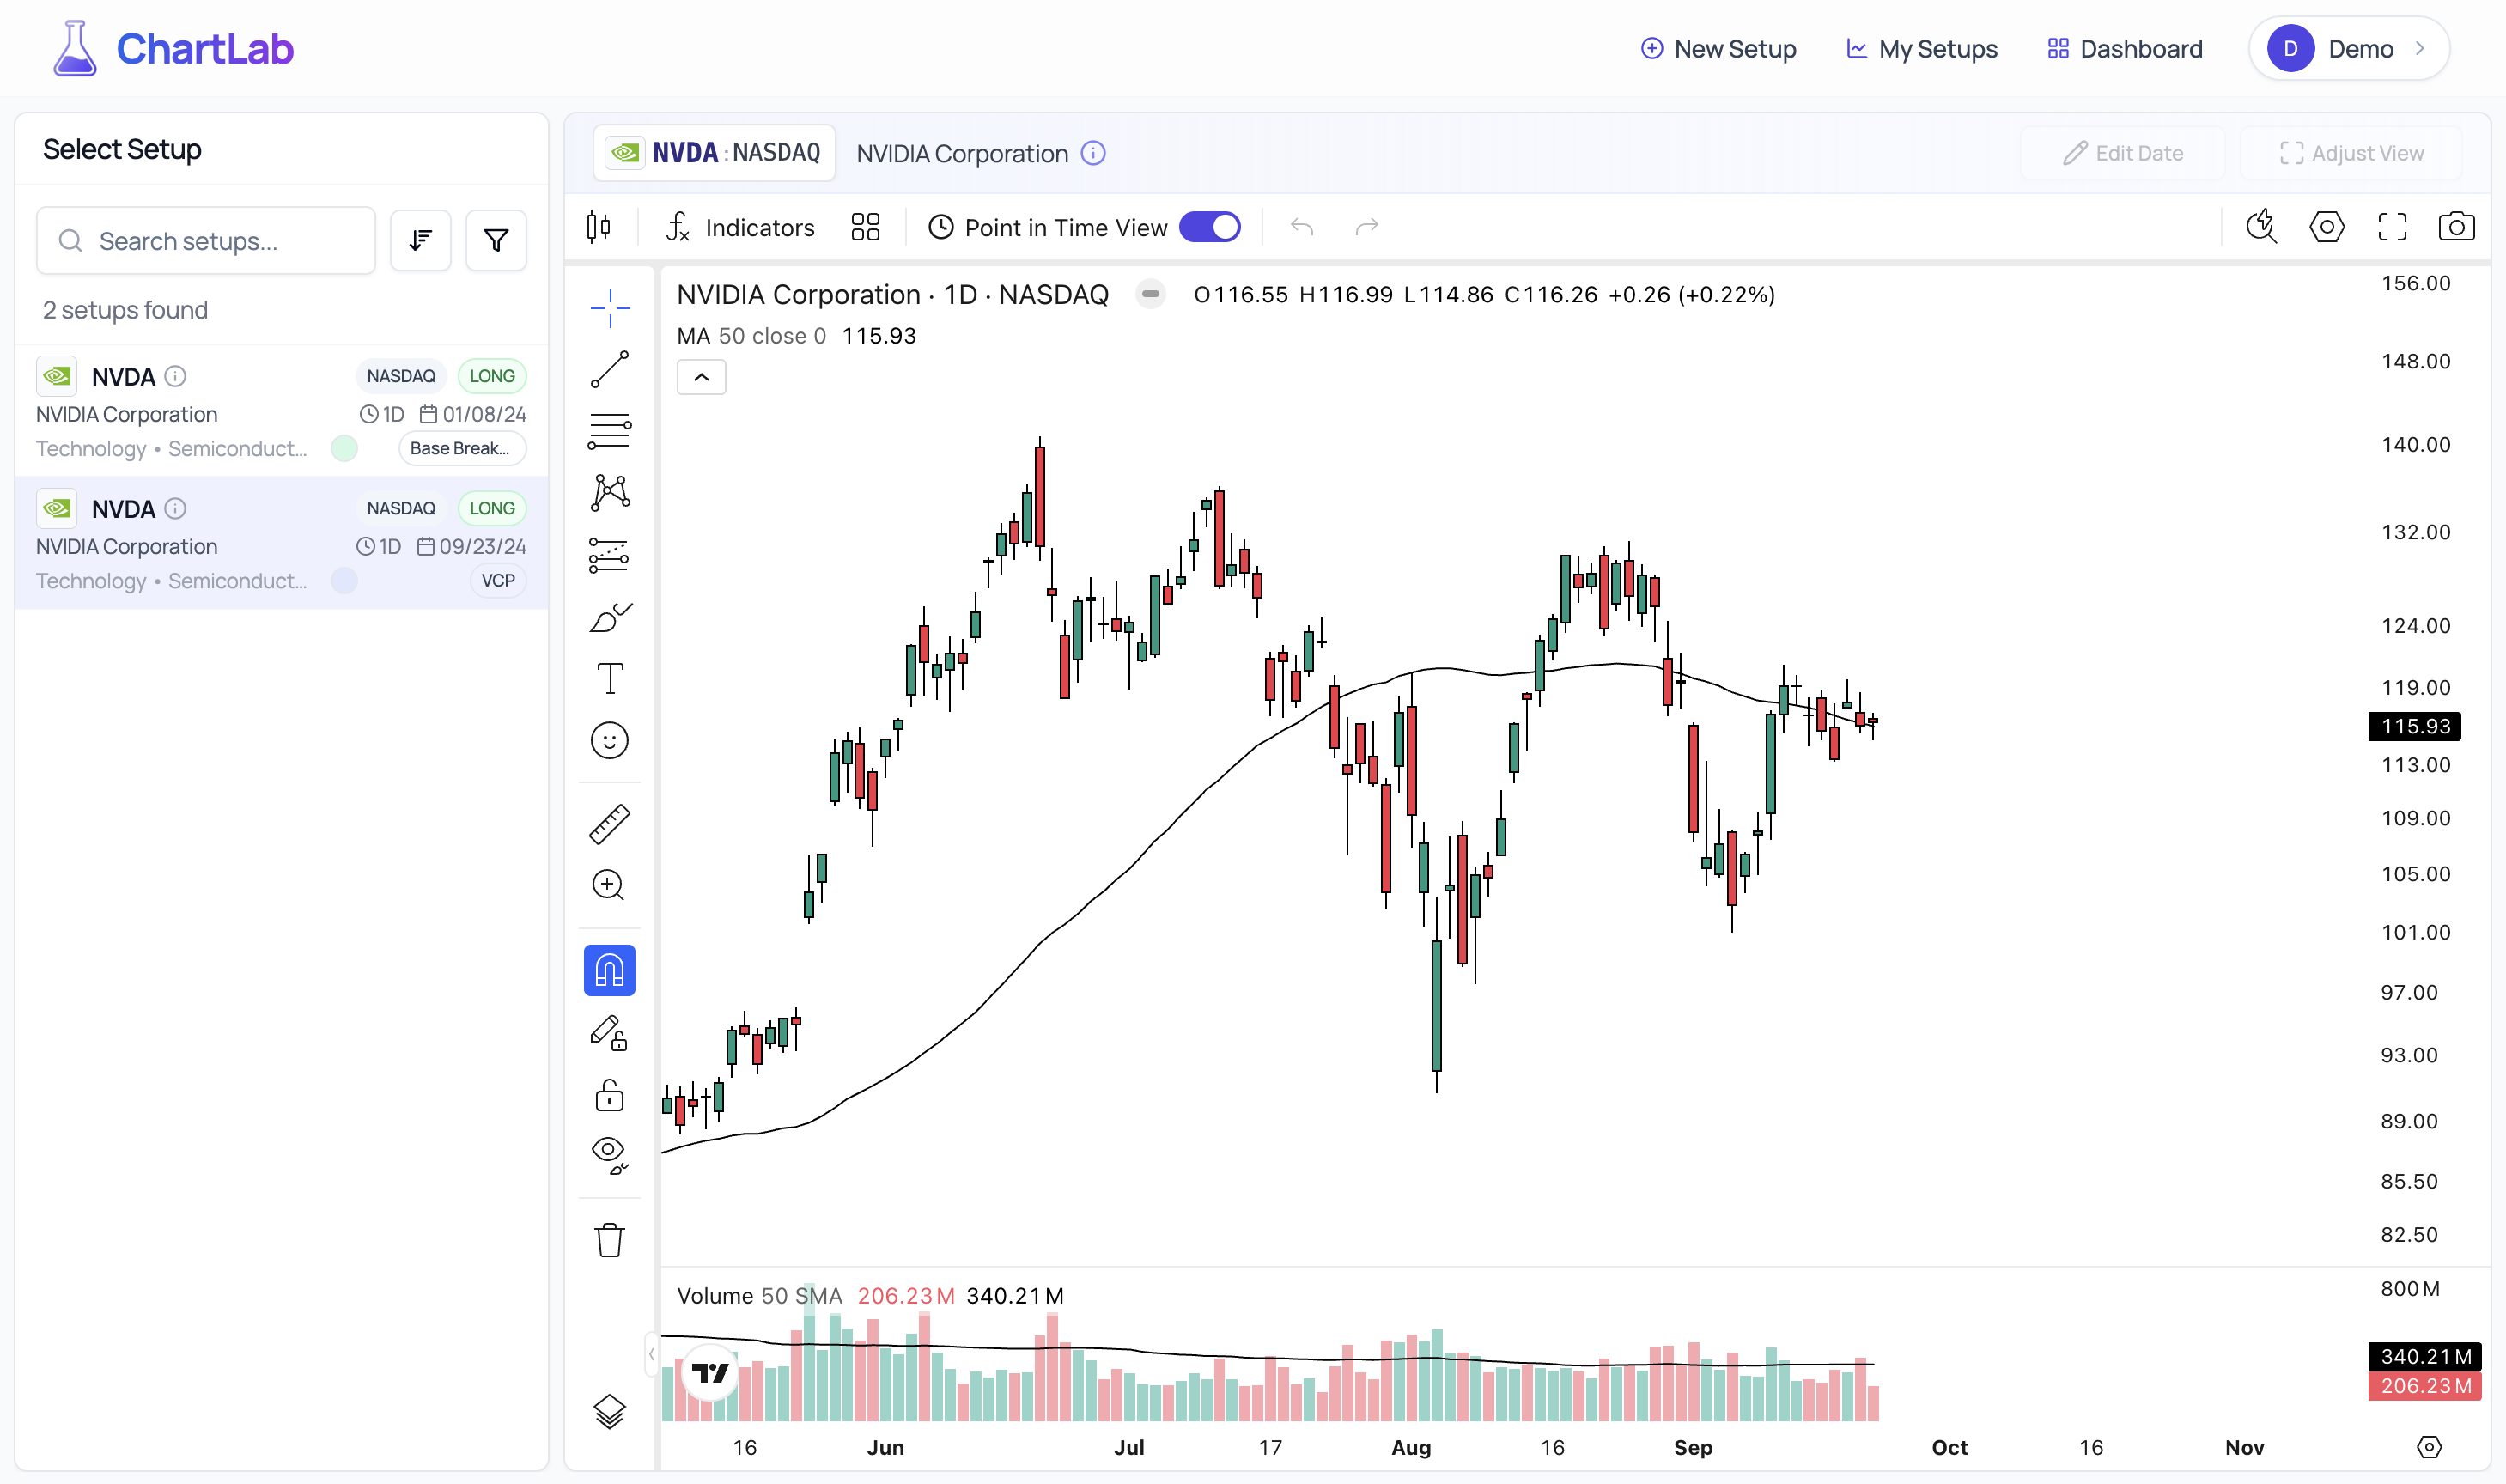
Task: Open the Indicators menu
Action: point(741,228)
